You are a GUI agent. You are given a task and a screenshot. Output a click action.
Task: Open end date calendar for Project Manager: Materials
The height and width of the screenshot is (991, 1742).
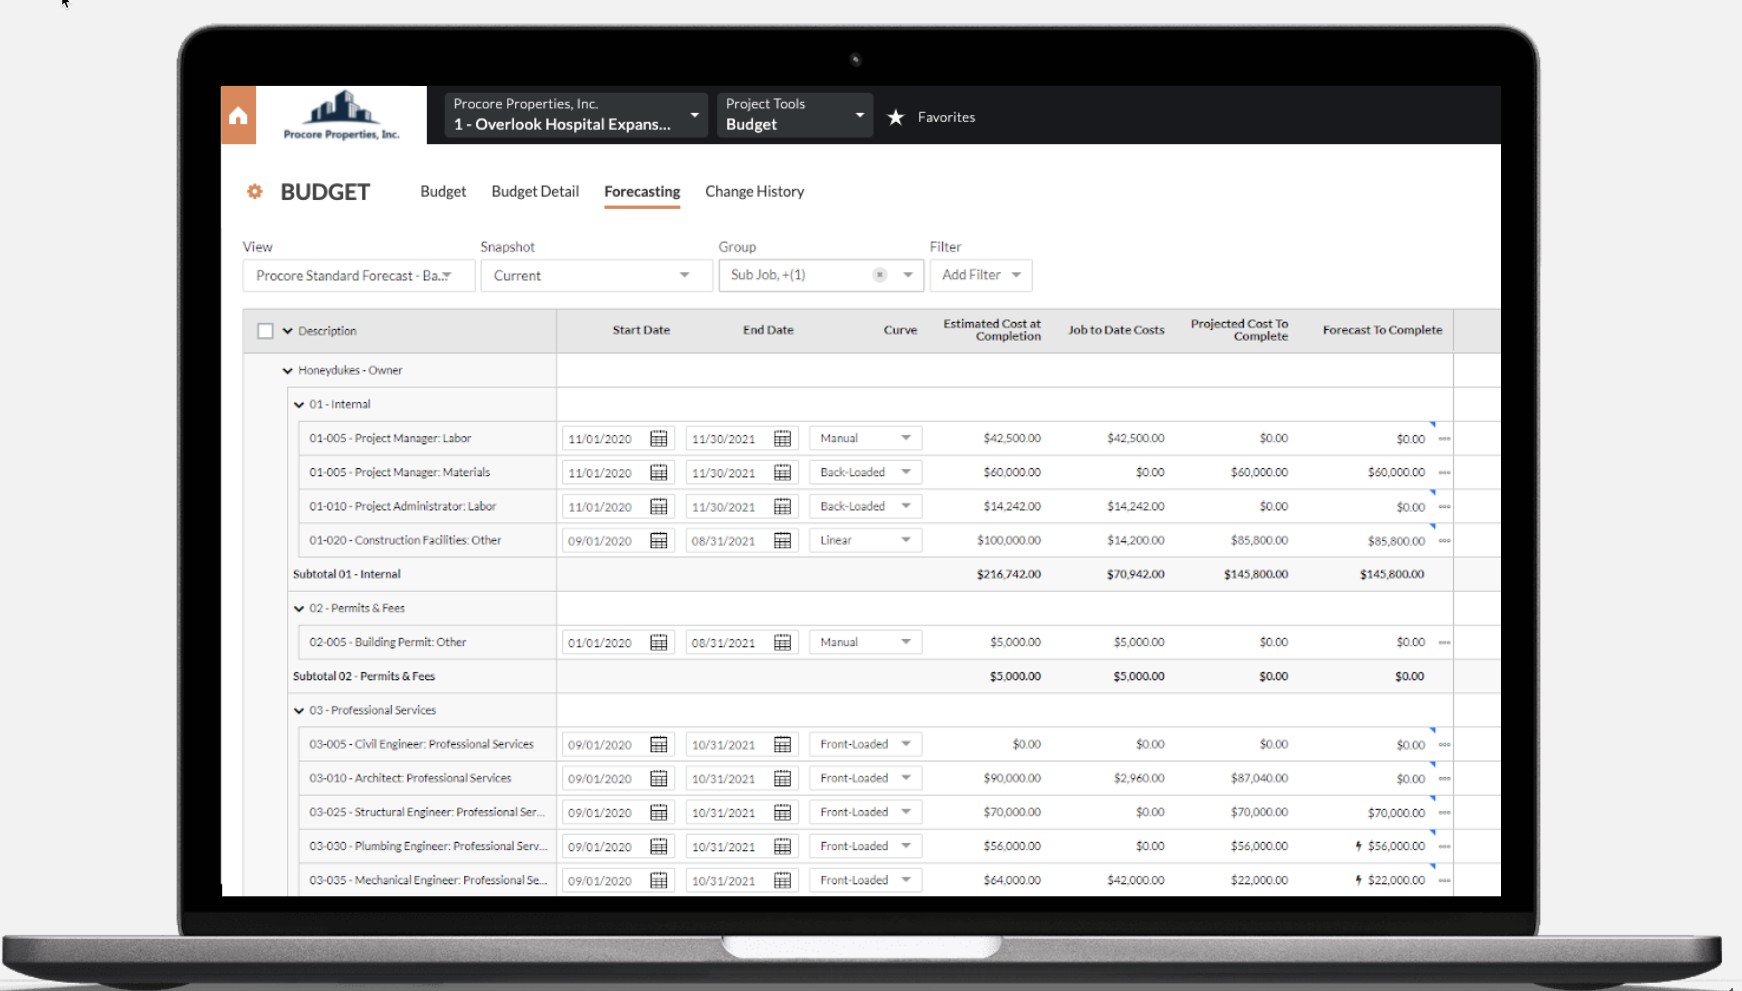[783, 472]
